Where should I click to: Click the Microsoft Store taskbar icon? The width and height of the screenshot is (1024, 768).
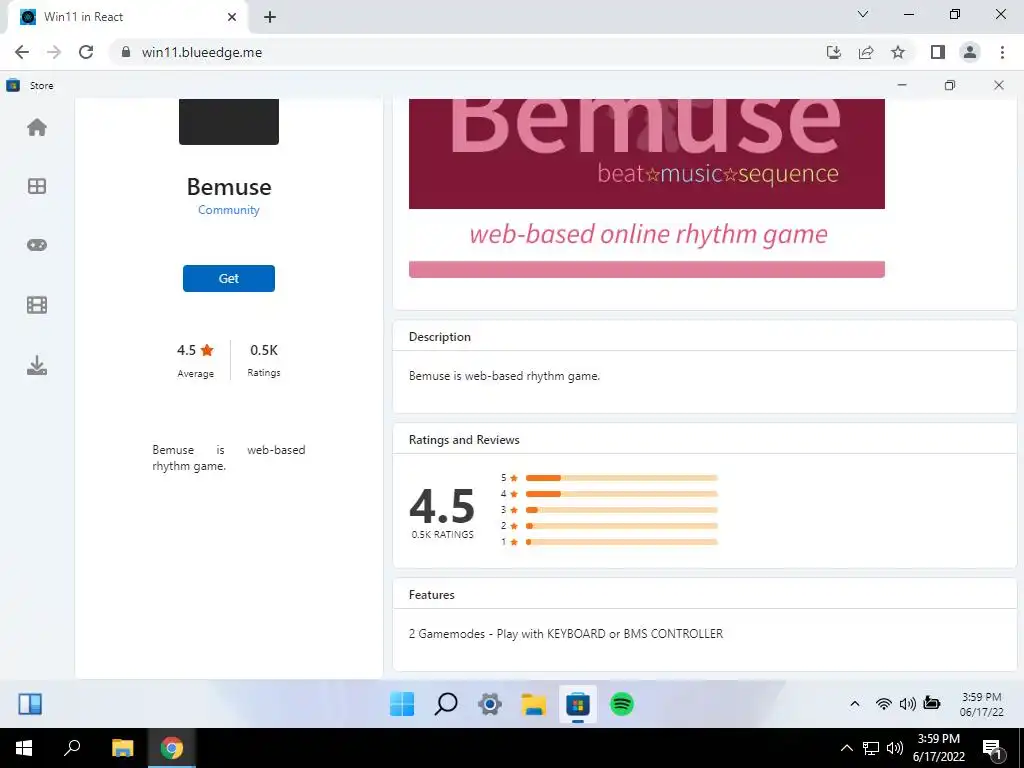(x=577, y=704)
